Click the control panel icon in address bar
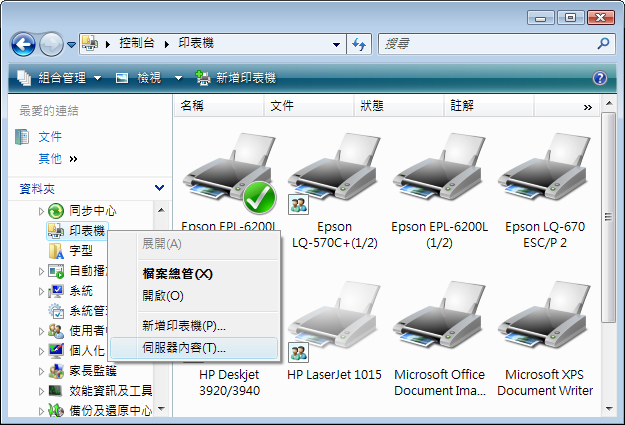The height and width of the screenshot is (425, 625). click(89, 43)
